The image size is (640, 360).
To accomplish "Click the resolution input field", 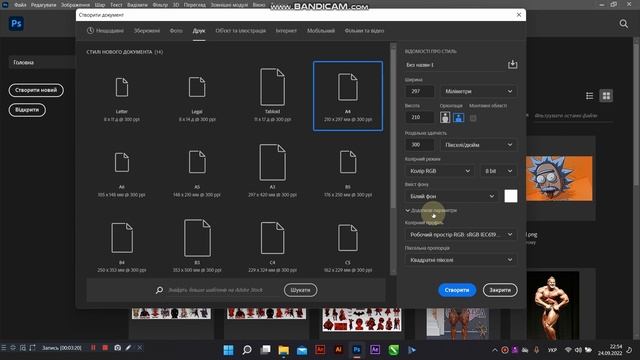I will tap(420, 145).
